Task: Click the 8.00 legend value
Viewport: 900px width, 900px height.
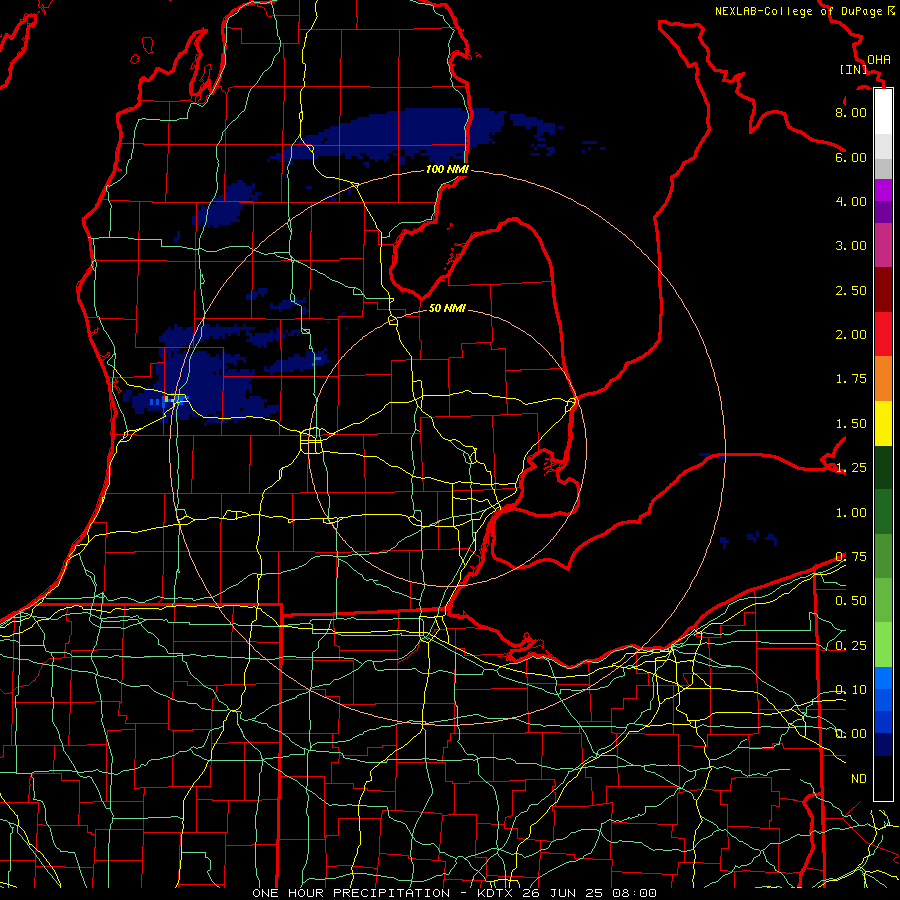Action: [851, 112]
